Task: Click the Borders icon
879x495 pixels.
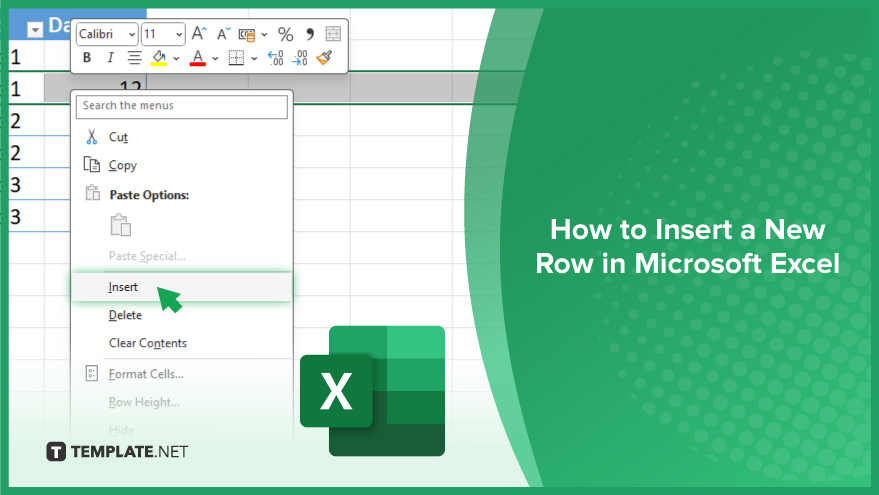Action: 236,58
